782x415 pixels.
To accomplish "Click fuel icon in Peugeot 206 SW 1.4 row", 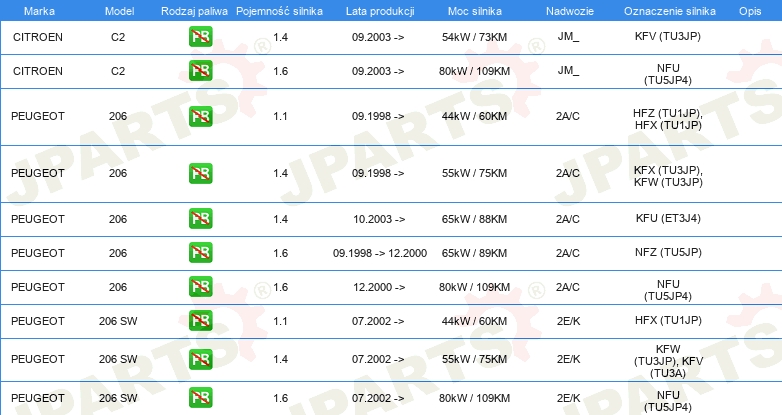I will (x=200, y=359).
